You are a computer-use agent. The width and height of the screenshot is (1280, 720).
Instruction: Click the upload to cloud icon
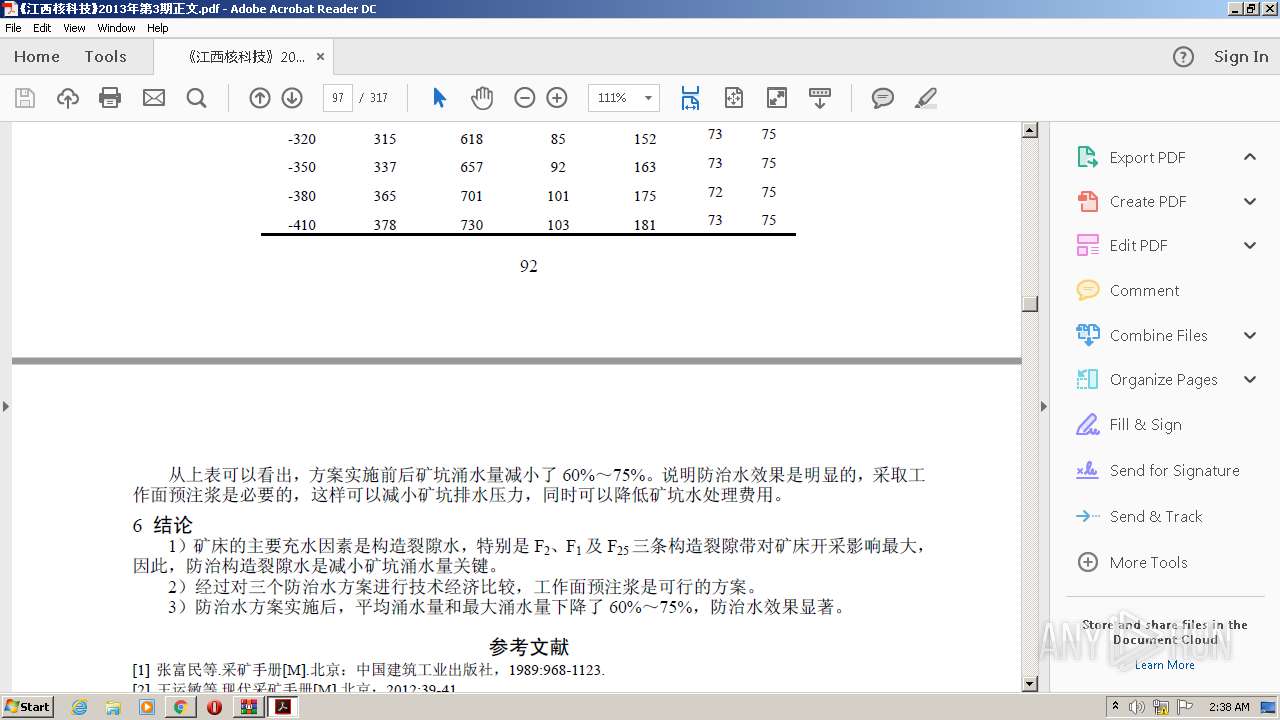click(x=68, y=98)
